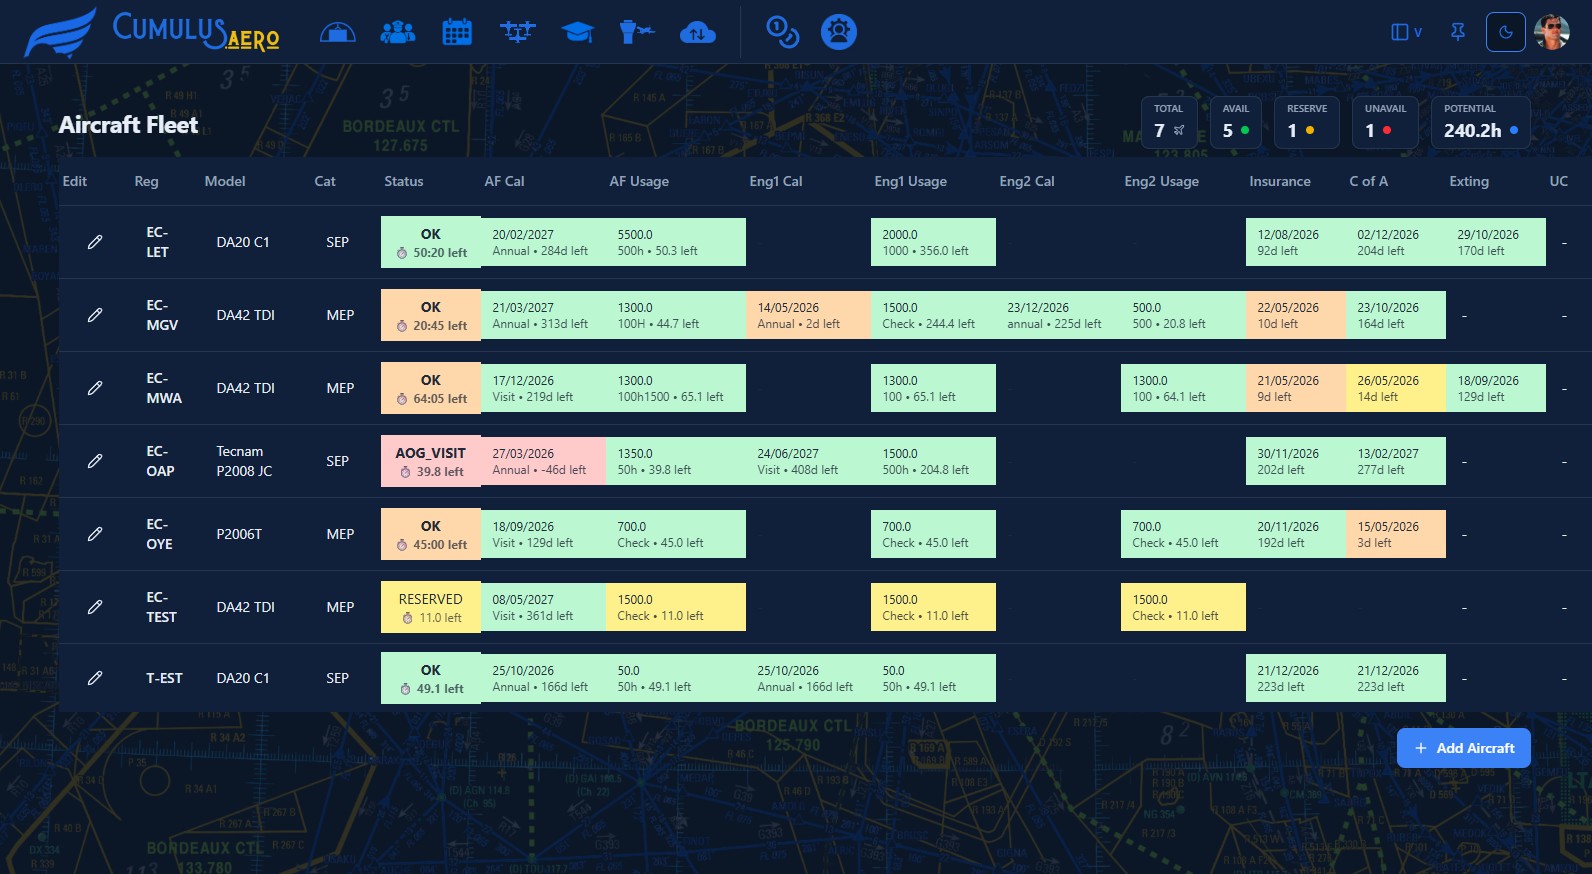Edit aircraft EC-TEST with pencil icon
The image size is (1592, 874).
coord(95,607)
